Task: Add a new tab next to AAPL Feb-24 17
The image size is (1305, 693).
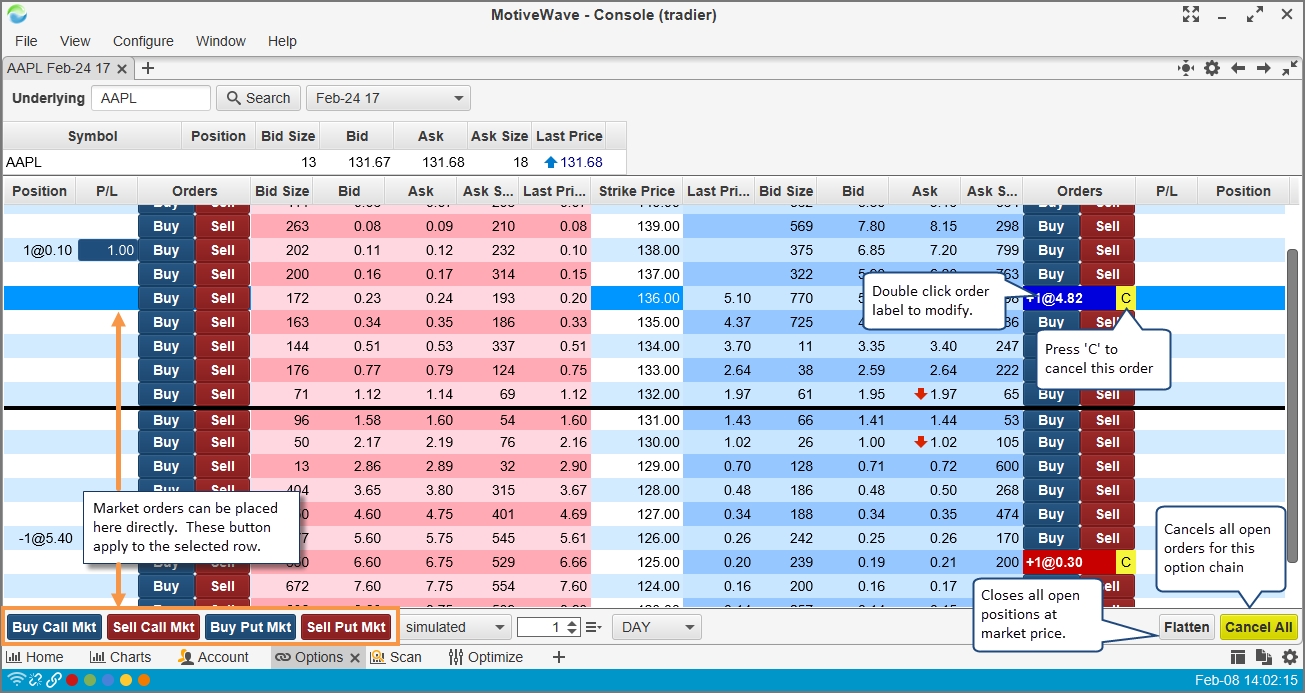Action: pyautogui.click(x=148, y=68)
